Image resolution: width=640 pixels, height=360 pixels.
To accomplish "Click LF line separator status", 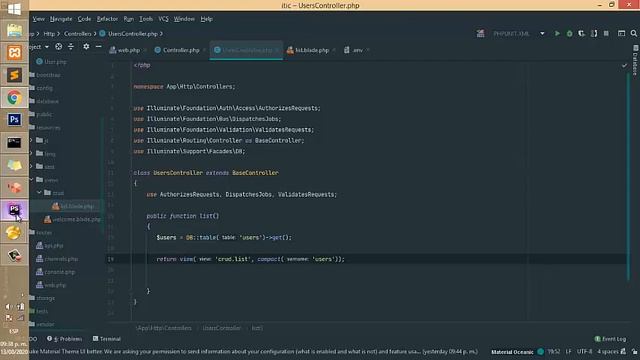I will coord(568,351).
